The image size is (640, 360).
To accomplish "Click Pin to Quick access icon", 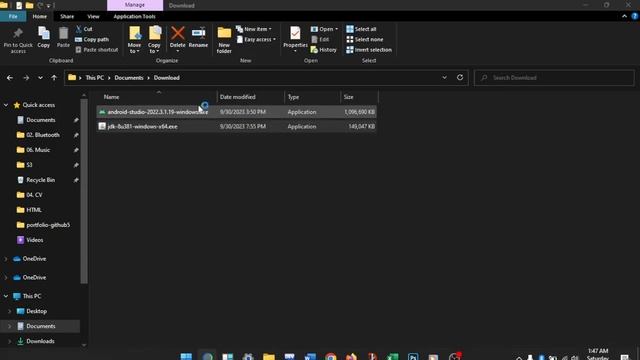I will (18, 34).
